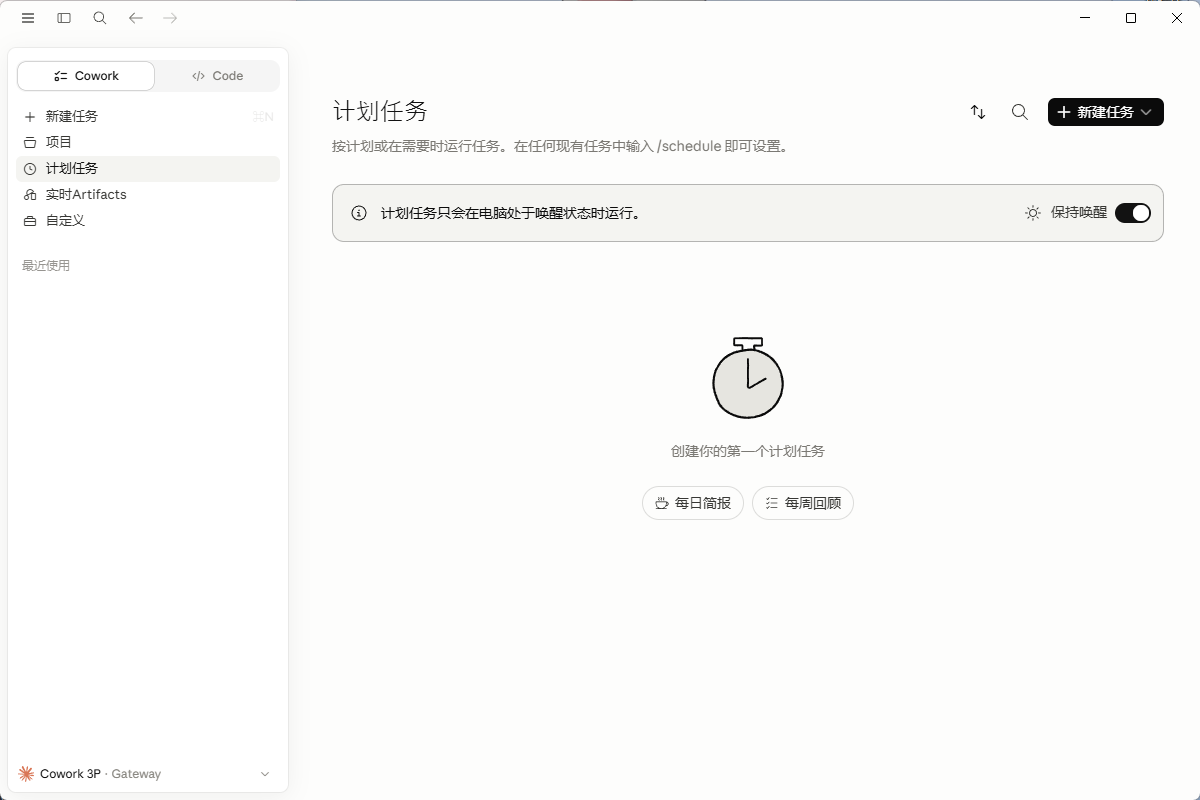Click the clock icon beside 计划任务
Viewport: 1200px width, 800px height.
click(x=30, y=169)
